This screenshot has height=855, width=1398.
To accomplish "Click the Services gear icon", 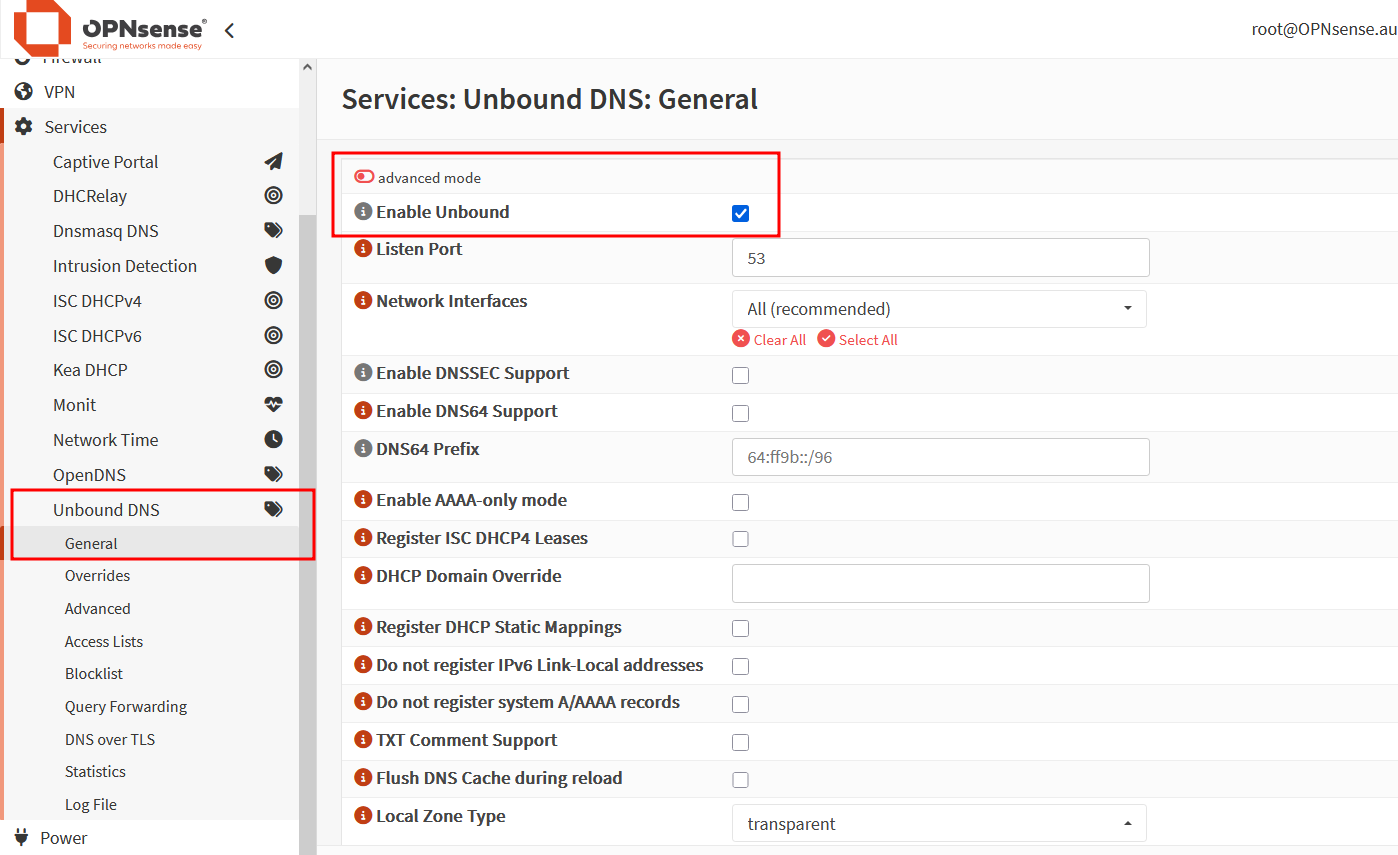I will pyautogui.click(x=24, y=127).
